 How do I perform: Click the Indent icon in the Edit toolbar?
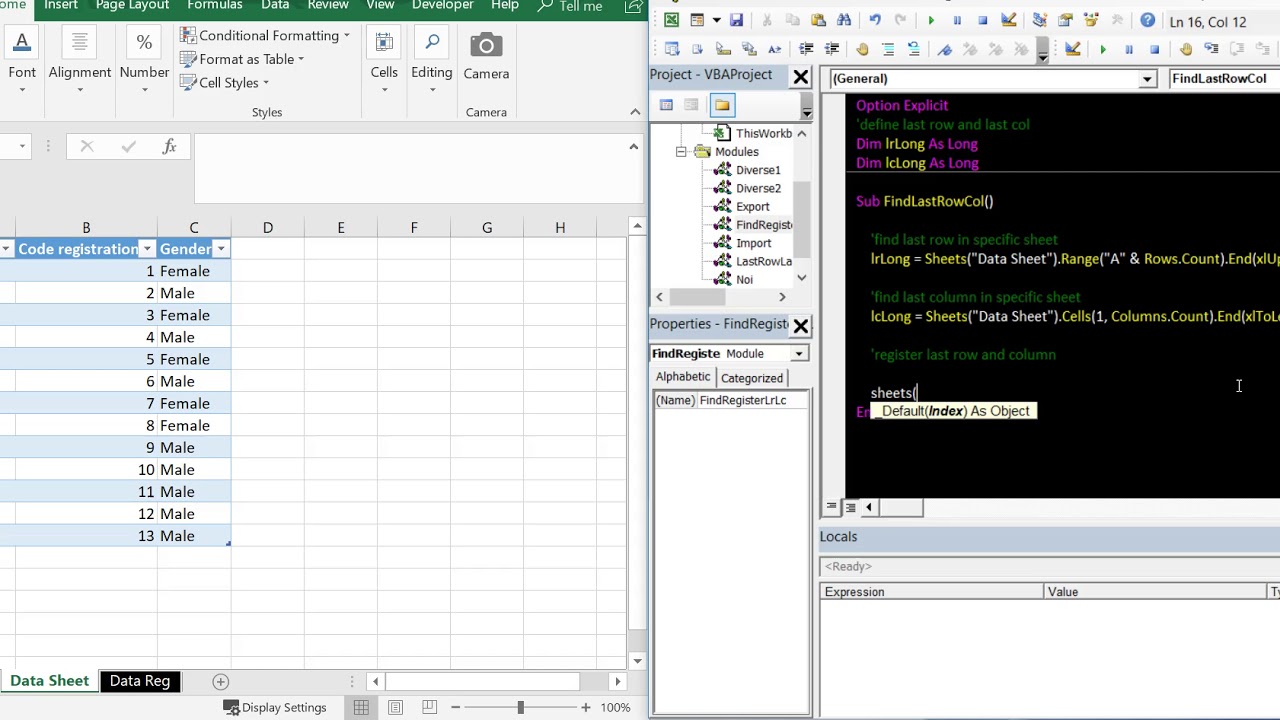point(806,49)
